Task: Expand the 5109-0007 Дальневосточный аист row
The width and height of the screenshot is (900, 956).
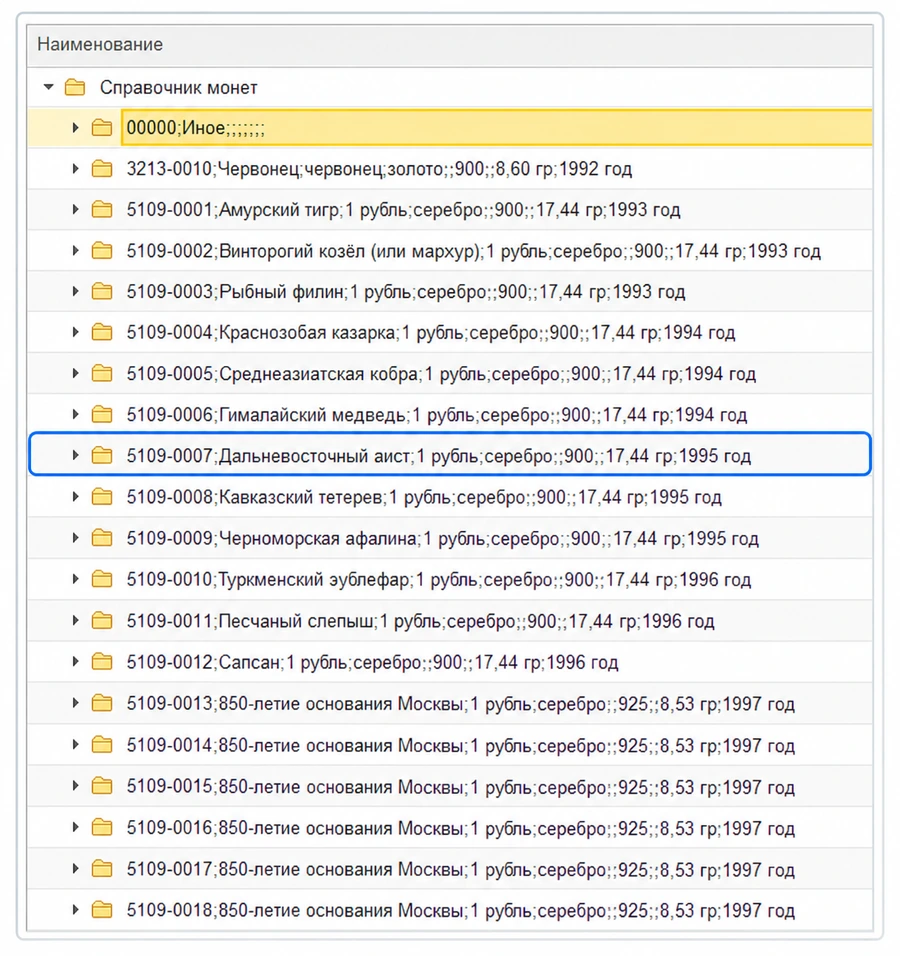Action: [75, 455]
